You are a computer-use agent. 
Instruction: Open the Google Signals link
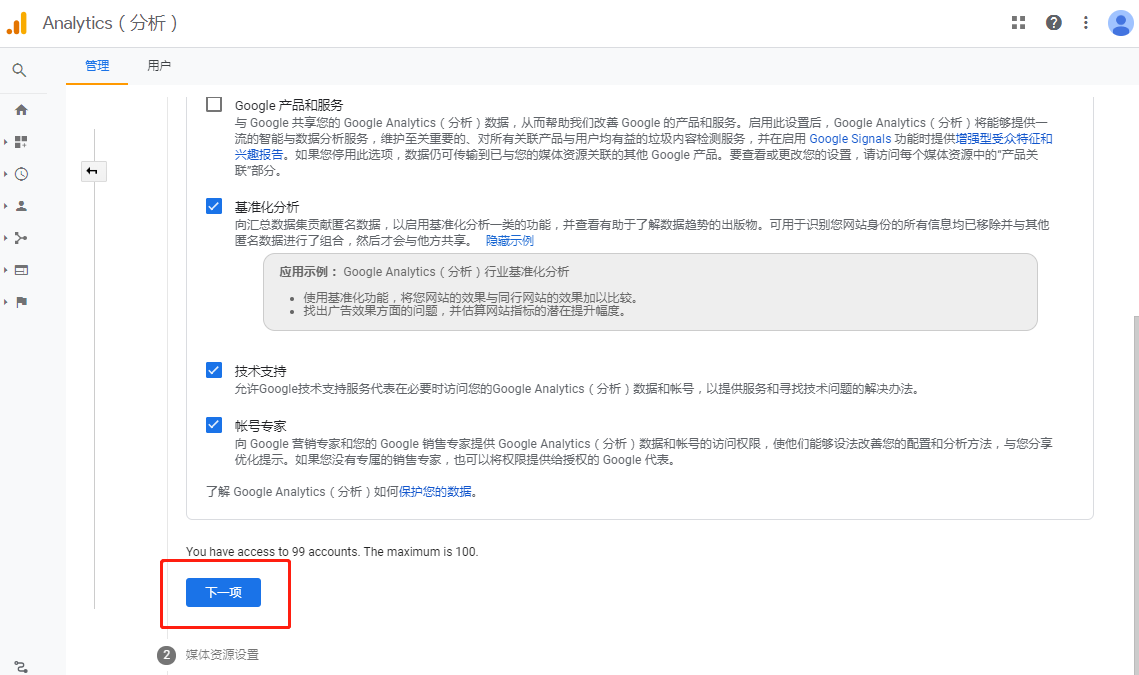coord(850,139)
